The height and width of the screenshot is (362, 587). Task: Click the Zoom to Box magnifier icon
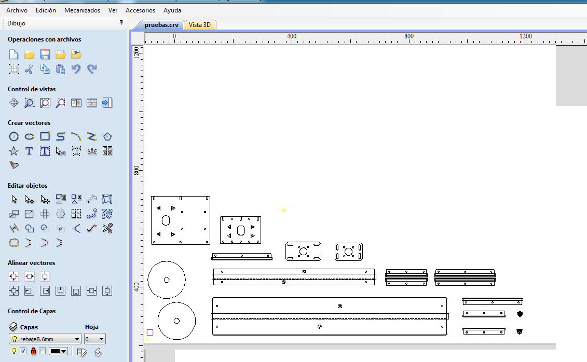coord(29,103)
